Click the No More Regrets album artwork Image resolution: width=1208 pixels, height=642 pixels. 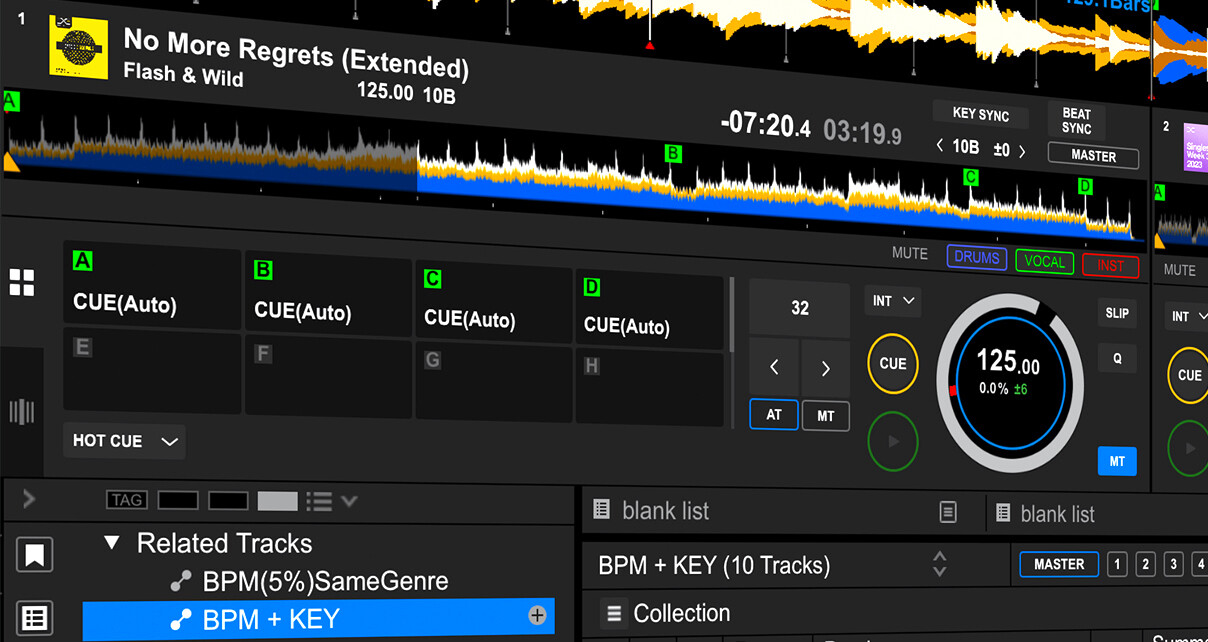[x=78, y=46]
